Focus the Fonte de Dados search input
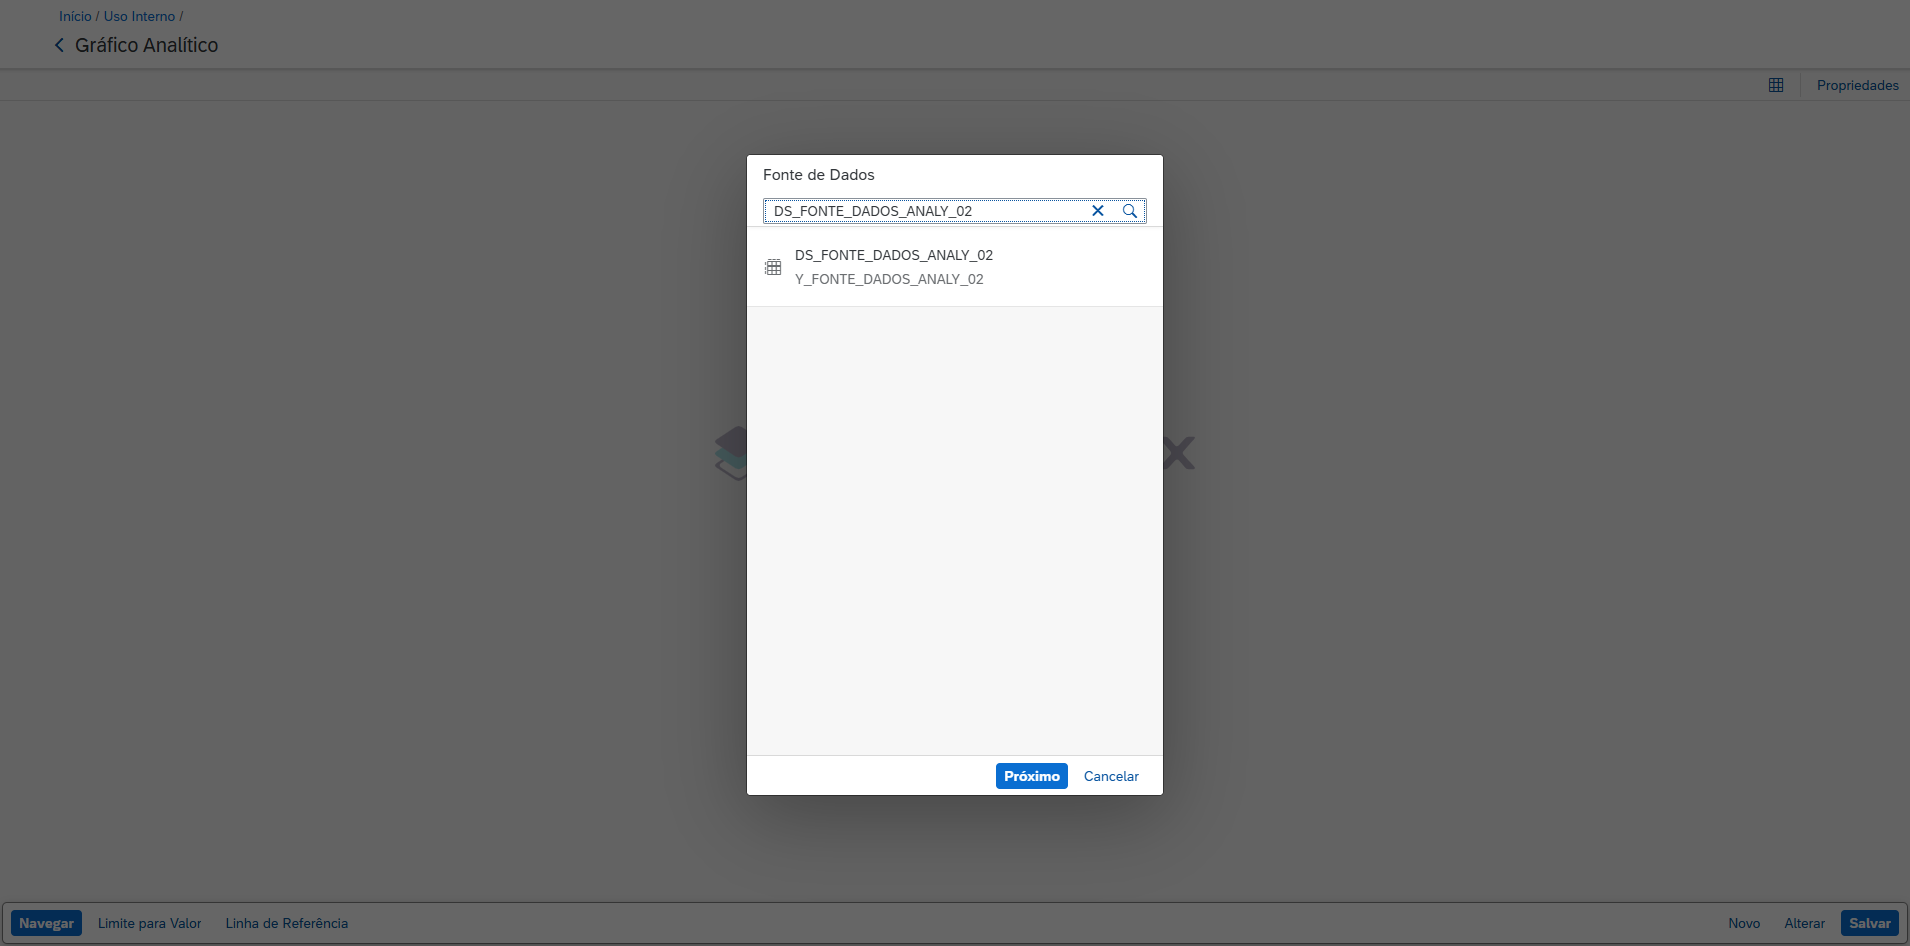Screen dimensions: 1910x946 click(x=925, y=211)
